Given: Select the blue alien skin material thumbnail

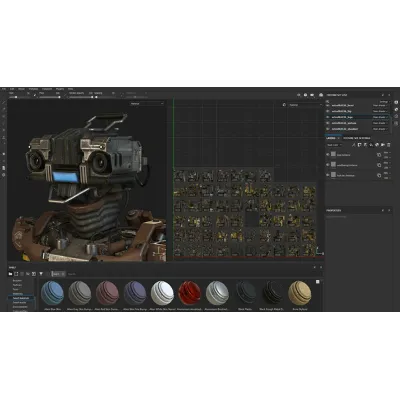Looking at the screenshot, I should (x=52, y=293).
